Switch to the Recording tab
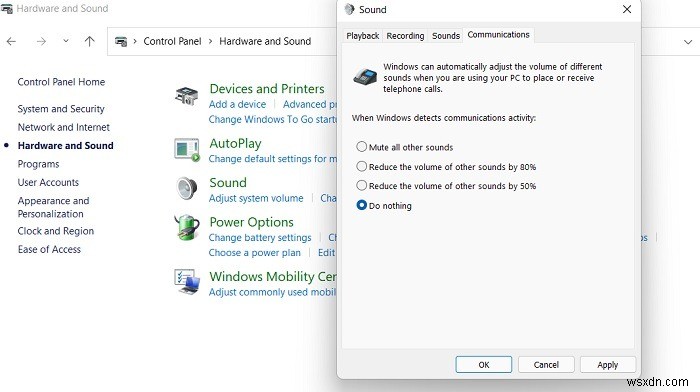 pyautogui.click(x=405, y=36)
